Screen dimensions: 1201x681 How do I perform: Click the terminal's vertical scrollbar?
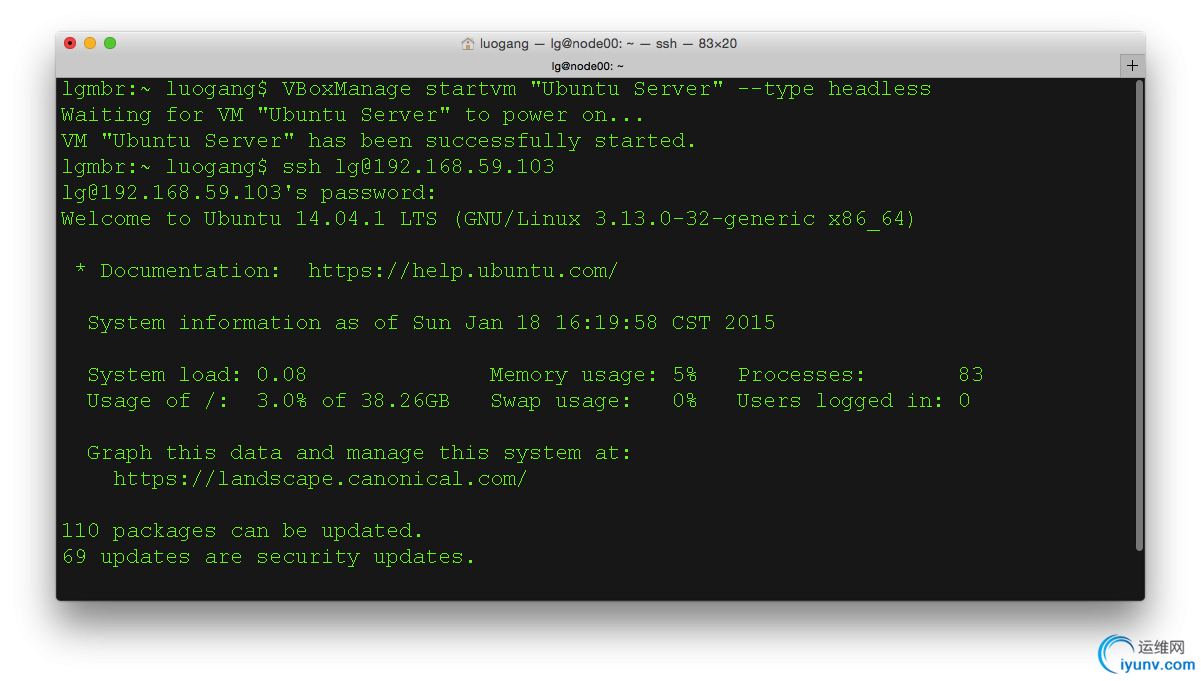click(1139, 315)
